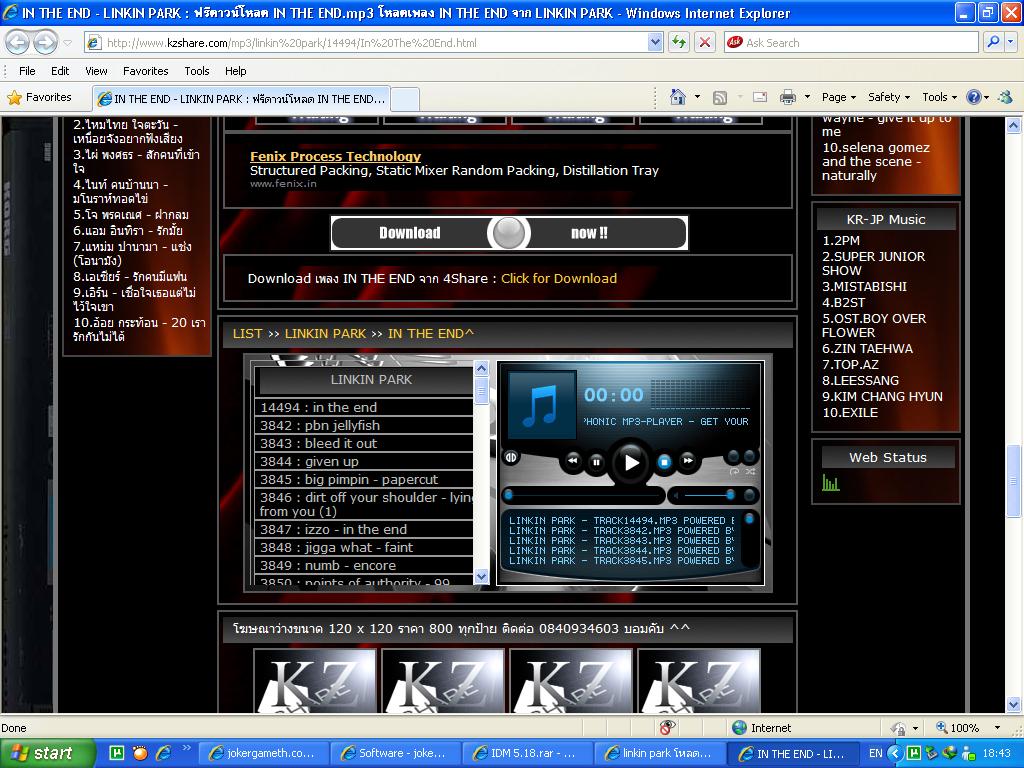The height and width of the screenshot is (768, 1024).
Task: Open the Tools command bar dropdown
Action: click(x=940, y=97)
